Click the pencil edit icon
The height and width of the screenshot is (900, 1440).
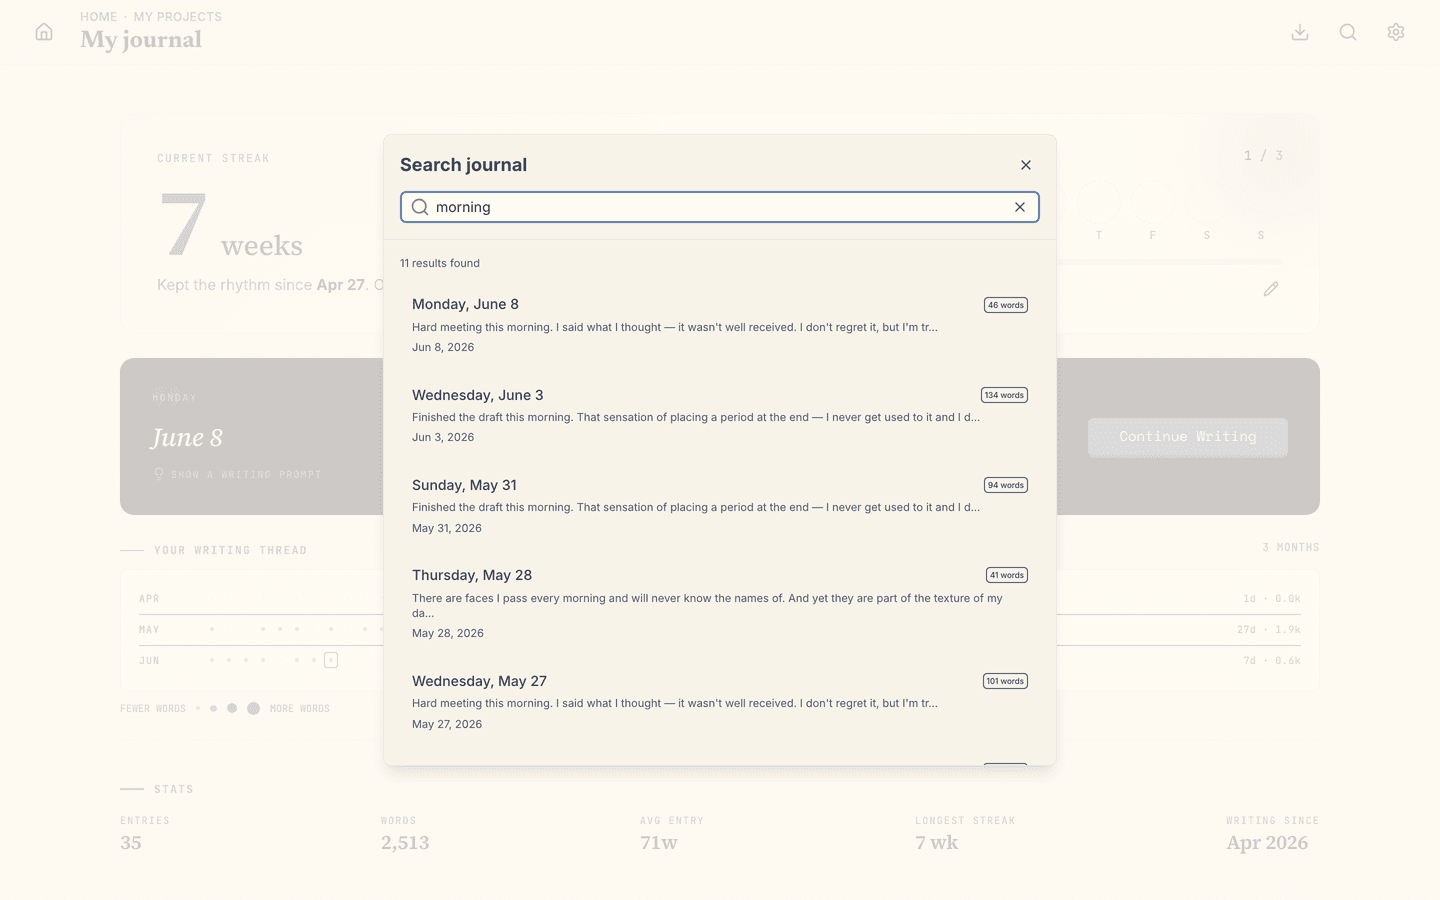(x=1271, y=289)
